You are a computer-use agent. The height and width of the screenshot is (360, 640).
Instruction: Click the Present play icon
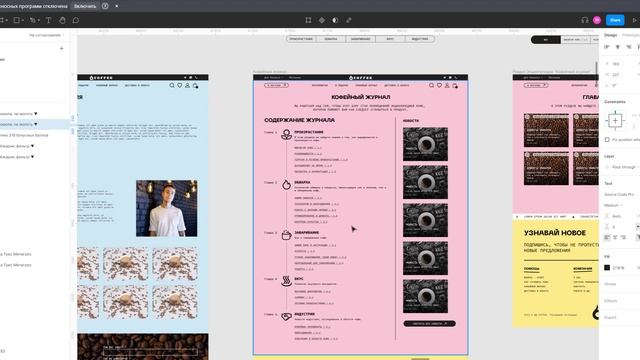tap(635, 20)
